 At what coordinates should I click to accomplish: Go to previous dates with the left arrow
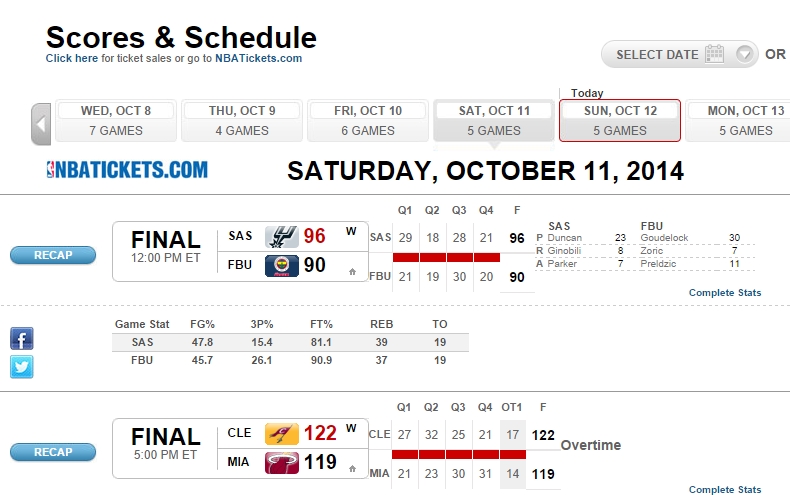pos(41,124)
